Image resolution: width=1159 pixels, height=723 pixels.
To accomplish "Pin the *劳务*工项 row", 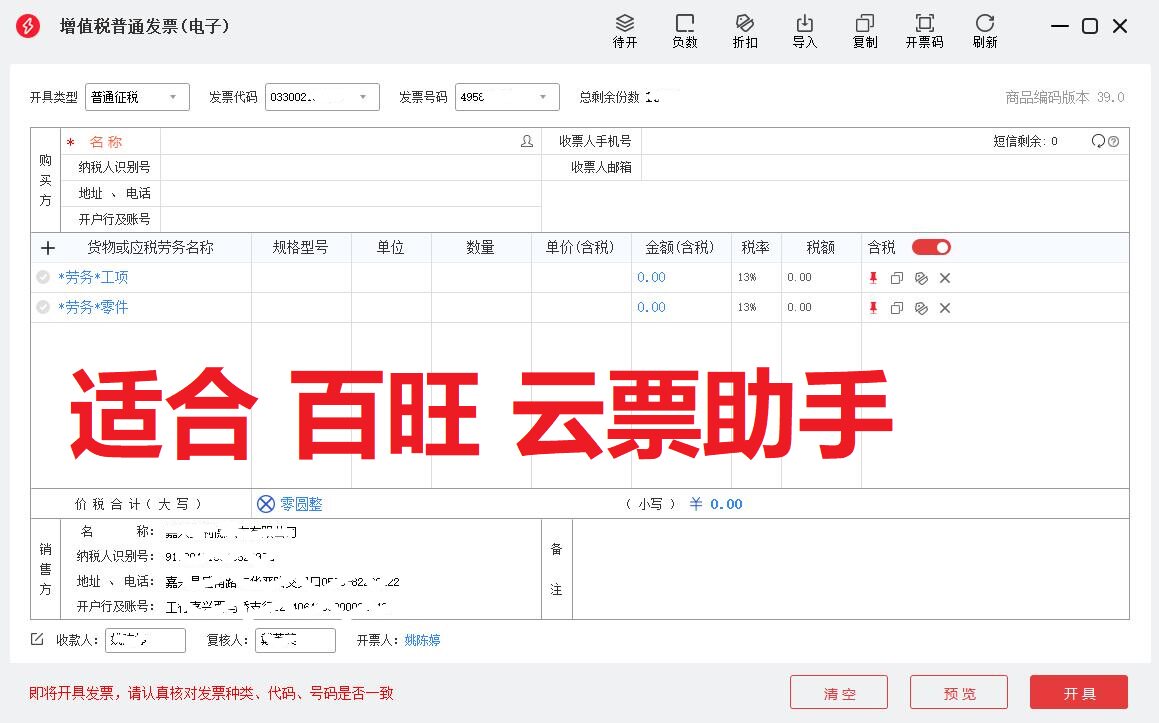I will pyautogui.click(x=873, y=278).
